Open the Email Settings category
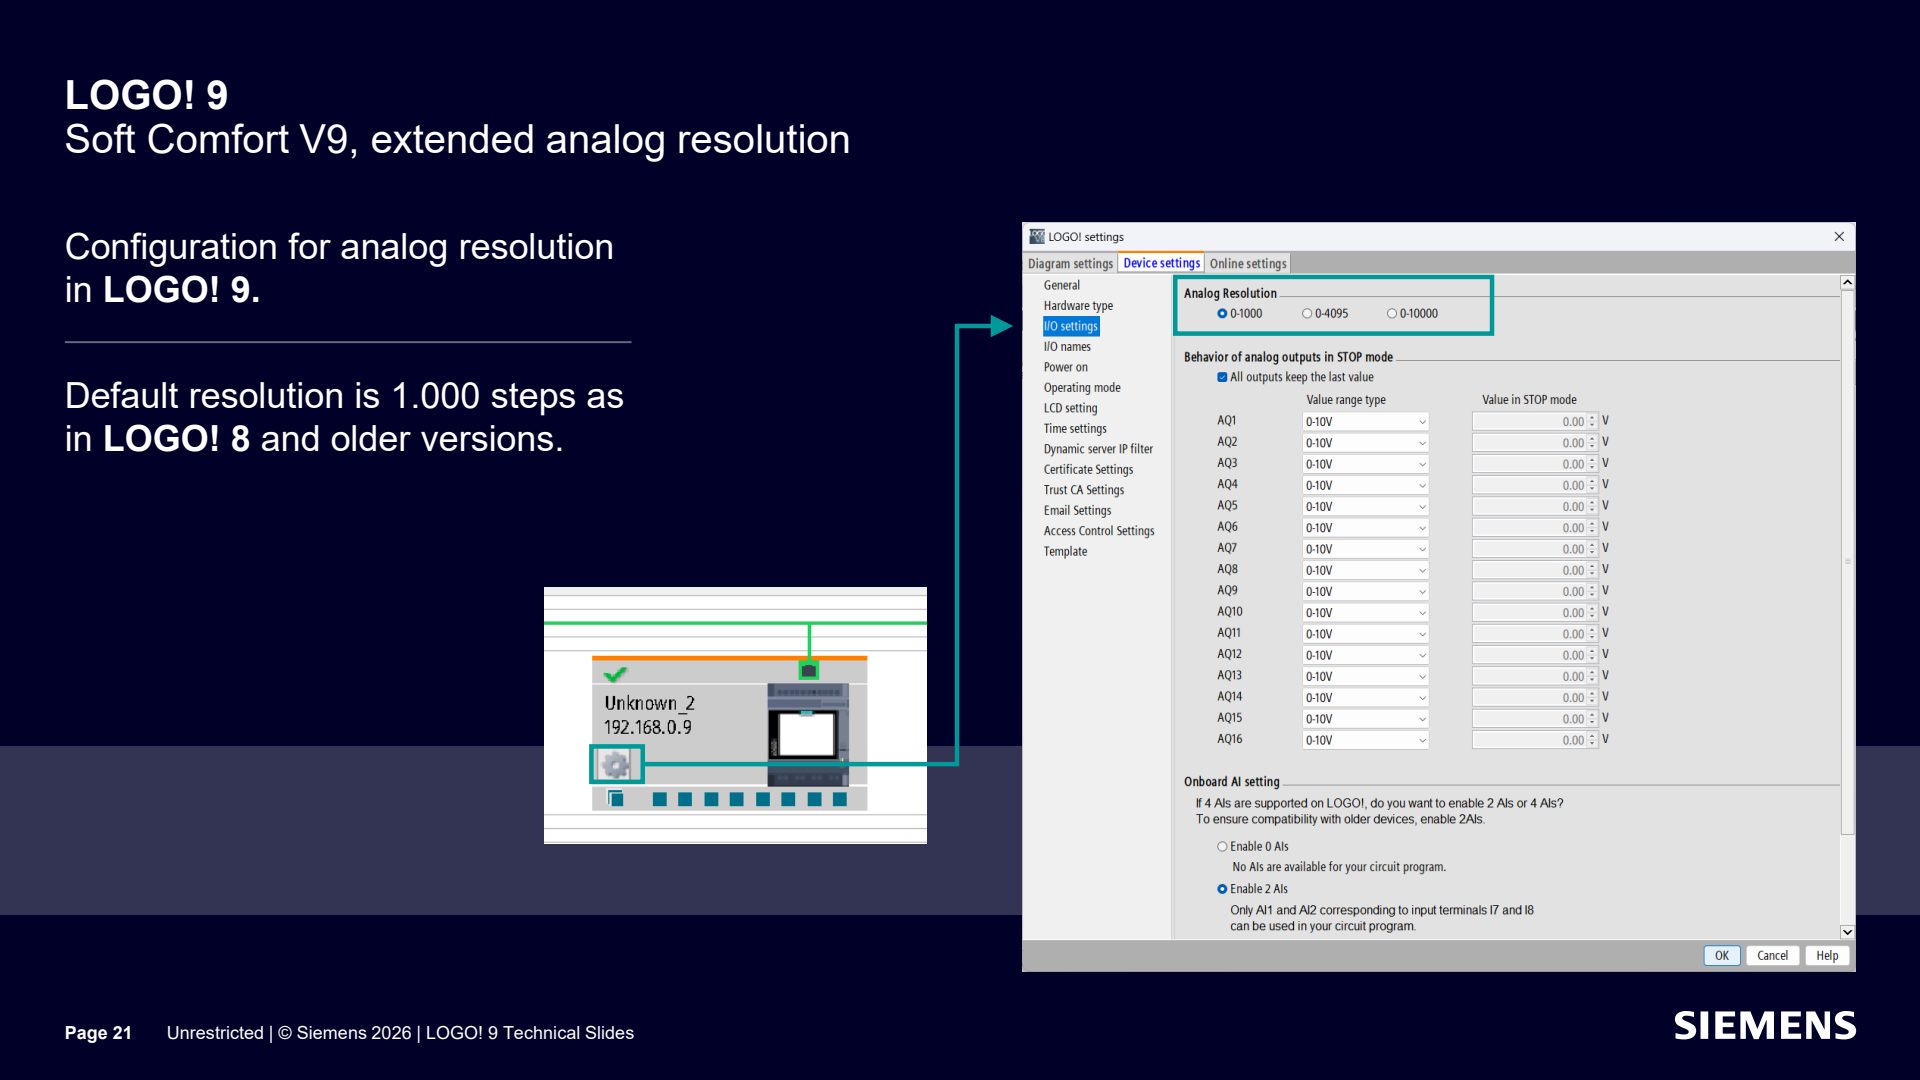 [1077, 511]
